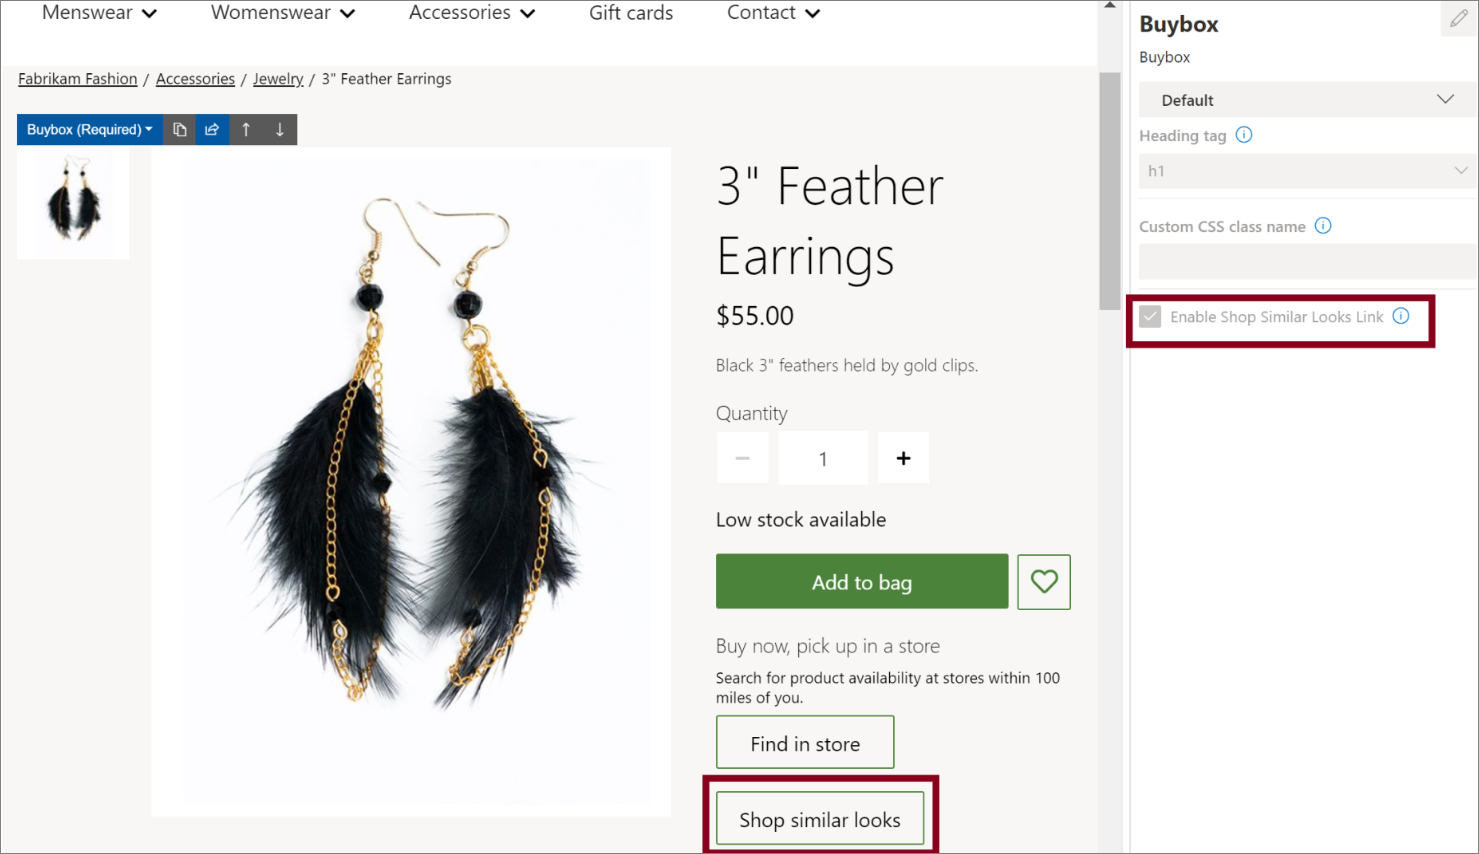The height and width of the screenshot is (854, 1479).
Task: Toggle Enable Shop Similar Looks Link checkbox
Action: pyautogui.click(x=1150, y=317)
